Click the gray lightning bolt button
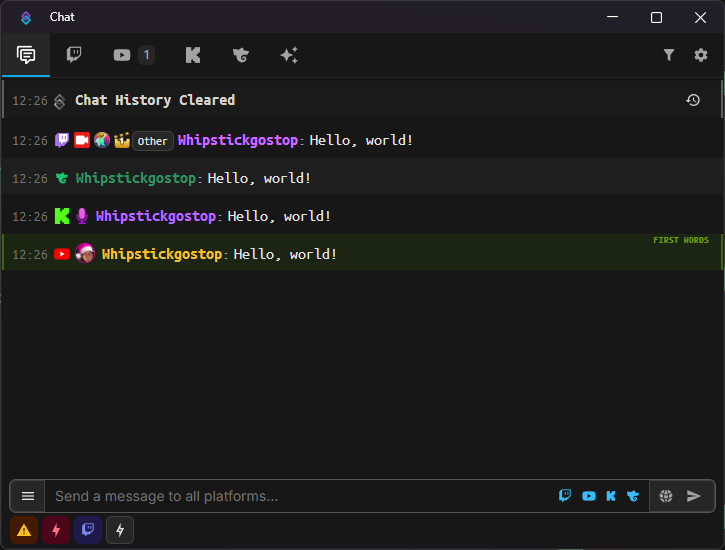This screenshot has width=725, height=550. tap(120, 530)
